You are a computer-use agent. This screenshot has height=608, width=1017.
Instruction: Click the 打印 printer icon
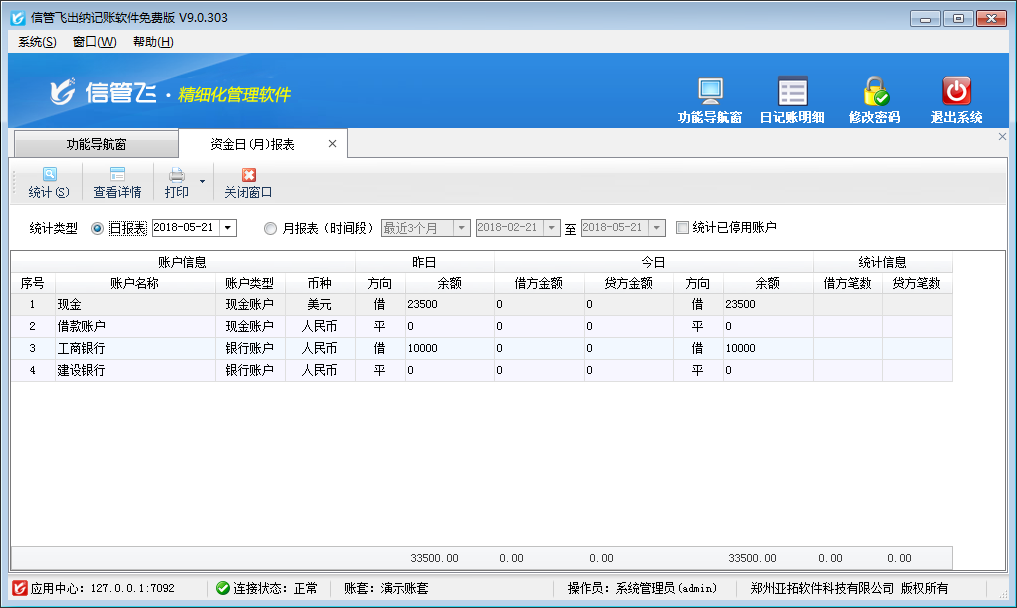click(177, 176)
